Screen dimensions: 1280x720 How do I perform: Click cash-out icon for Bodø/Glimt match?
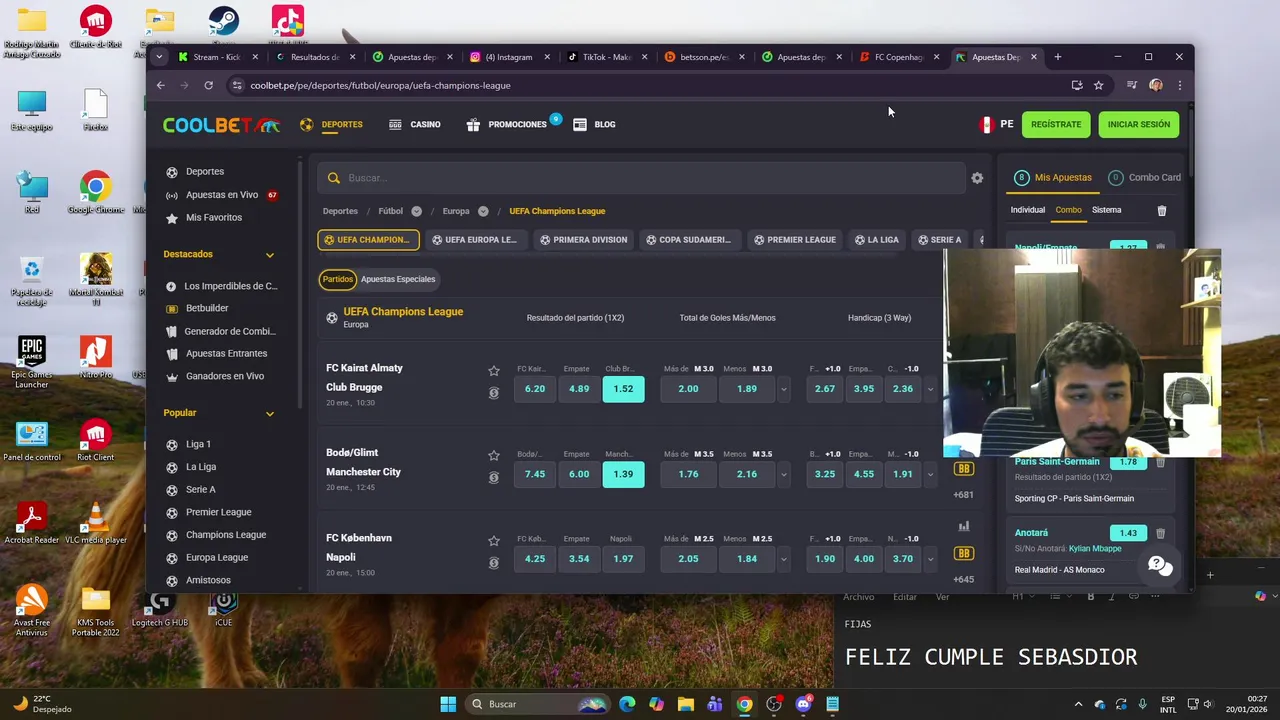[x=494, y=478]
